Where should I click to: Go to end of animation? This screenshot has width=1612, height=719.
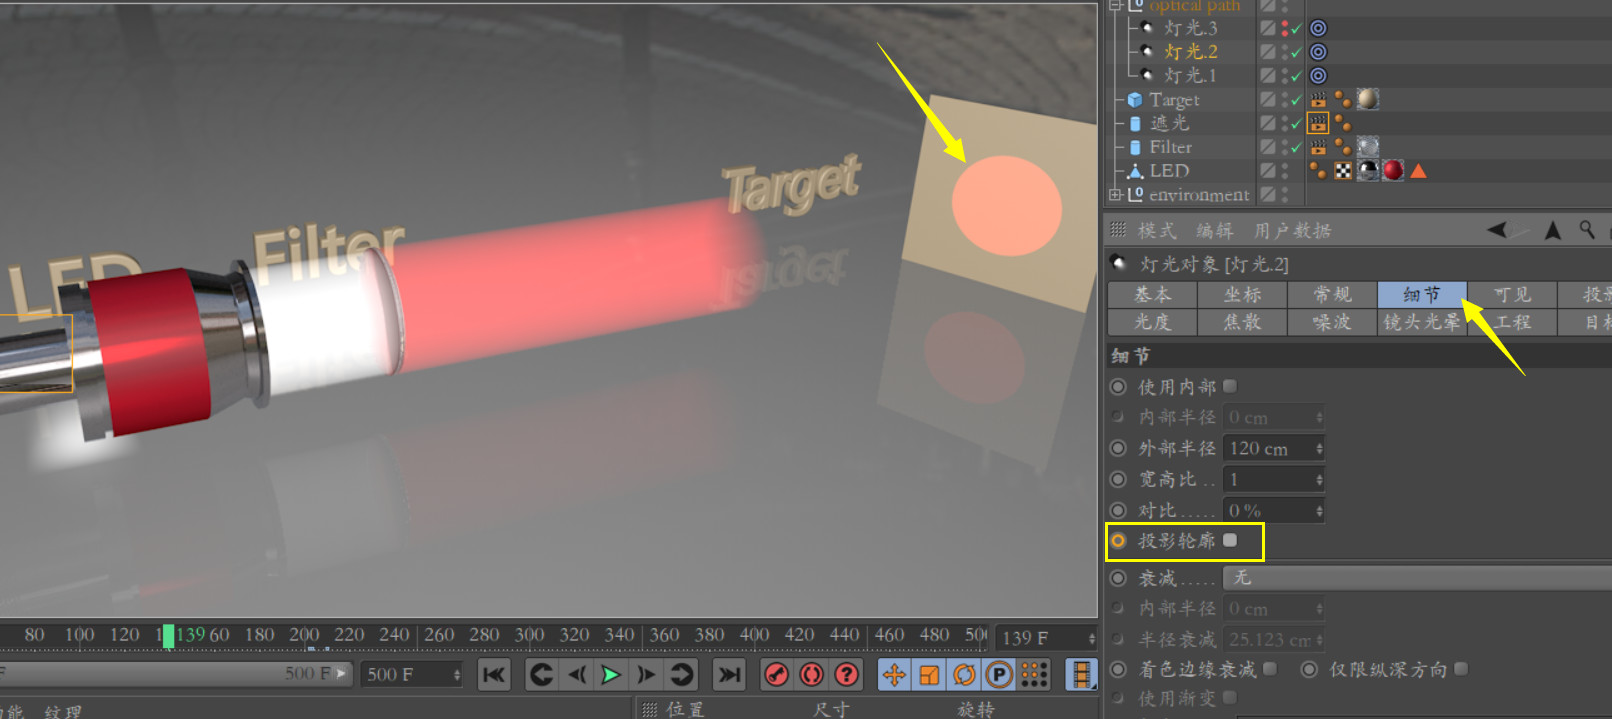(x=730, y=675)
